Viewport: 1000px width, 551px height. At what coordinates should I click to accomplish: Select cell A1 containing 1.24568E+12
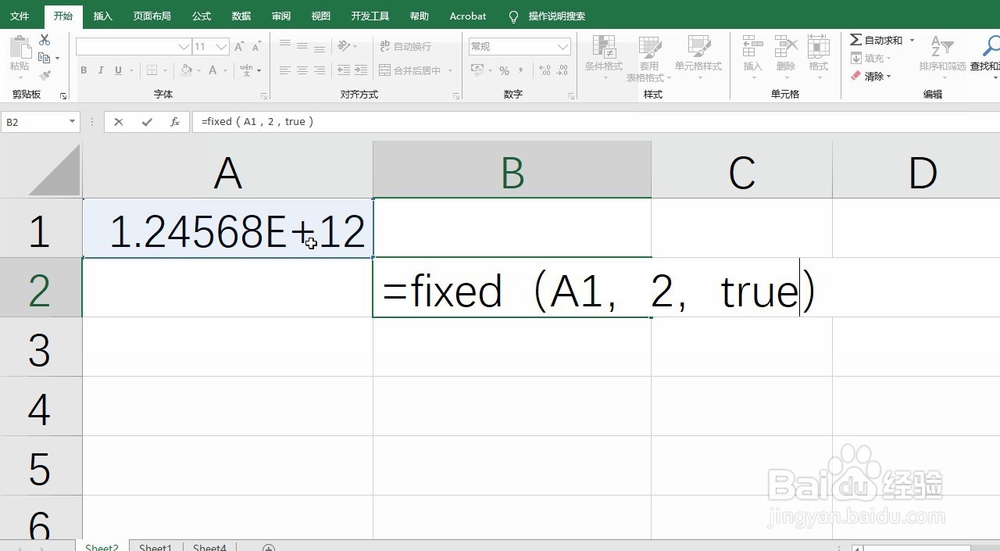(x=228, y=229)
